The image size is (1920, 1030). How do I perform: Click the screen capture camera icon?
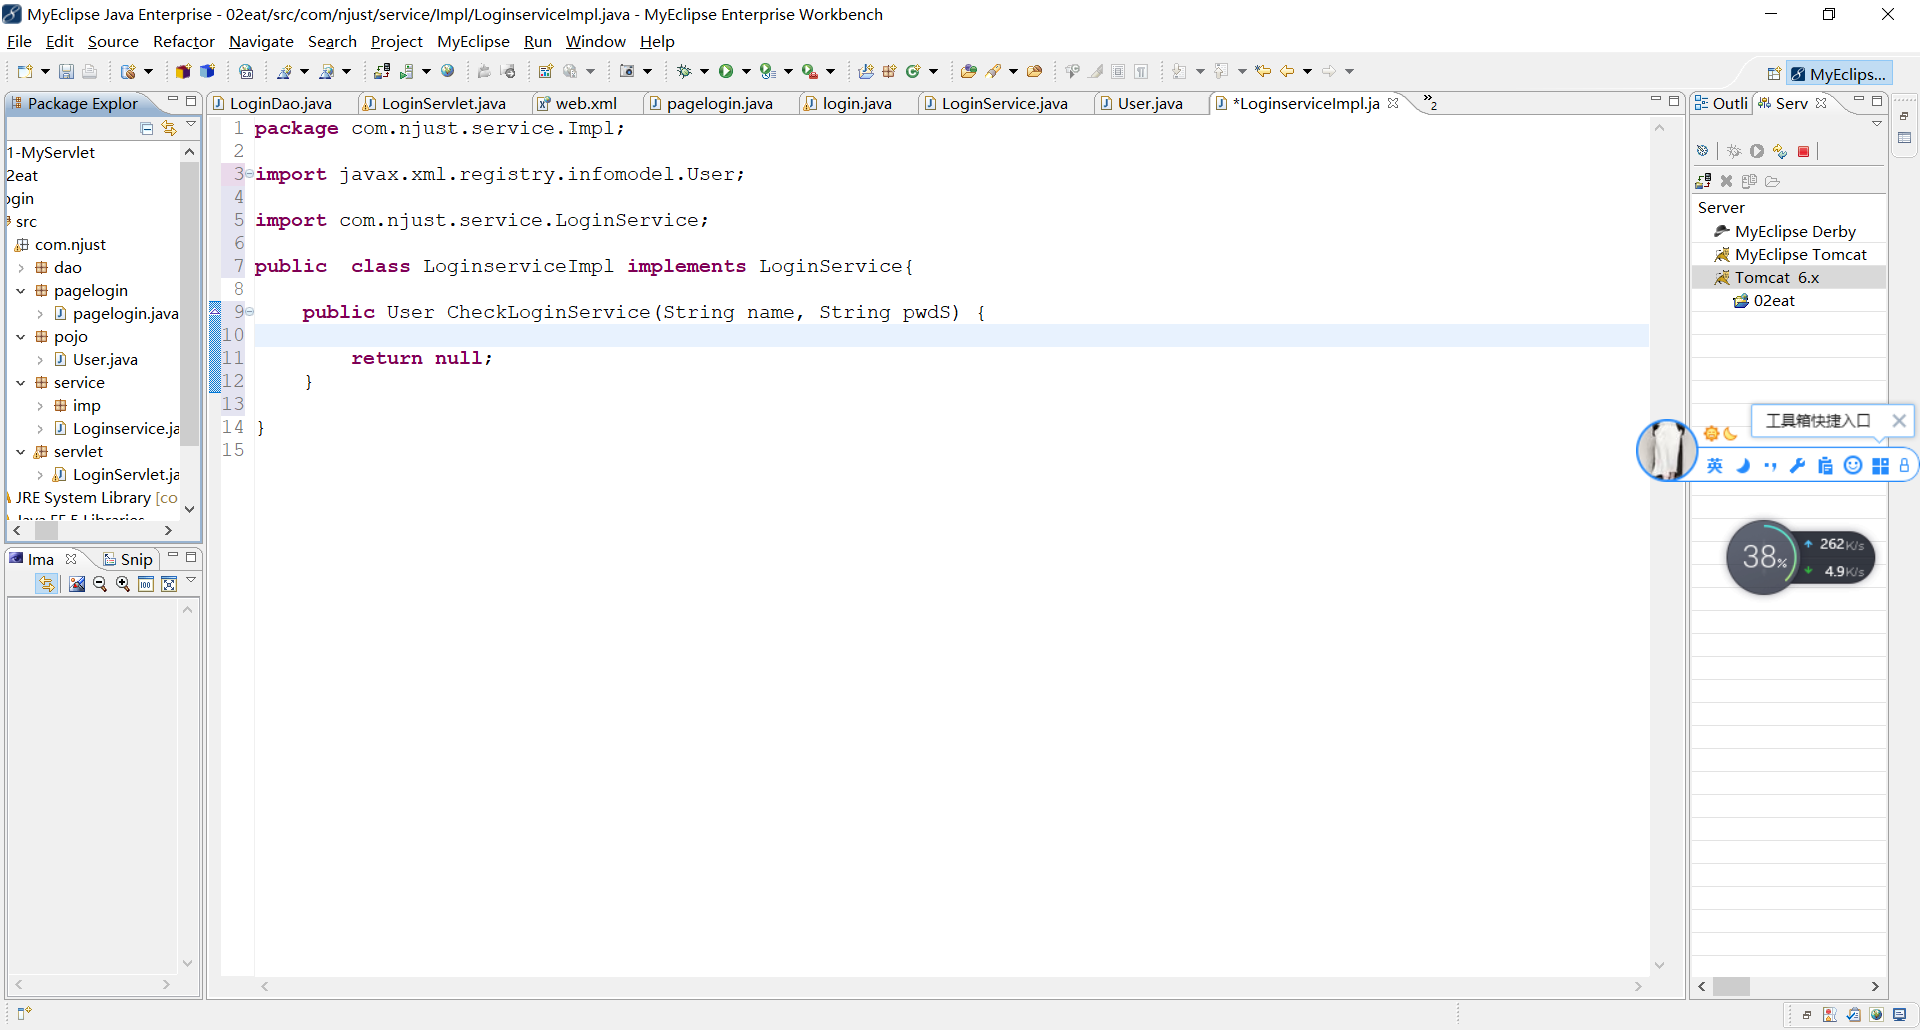click(x=627, y=71)
